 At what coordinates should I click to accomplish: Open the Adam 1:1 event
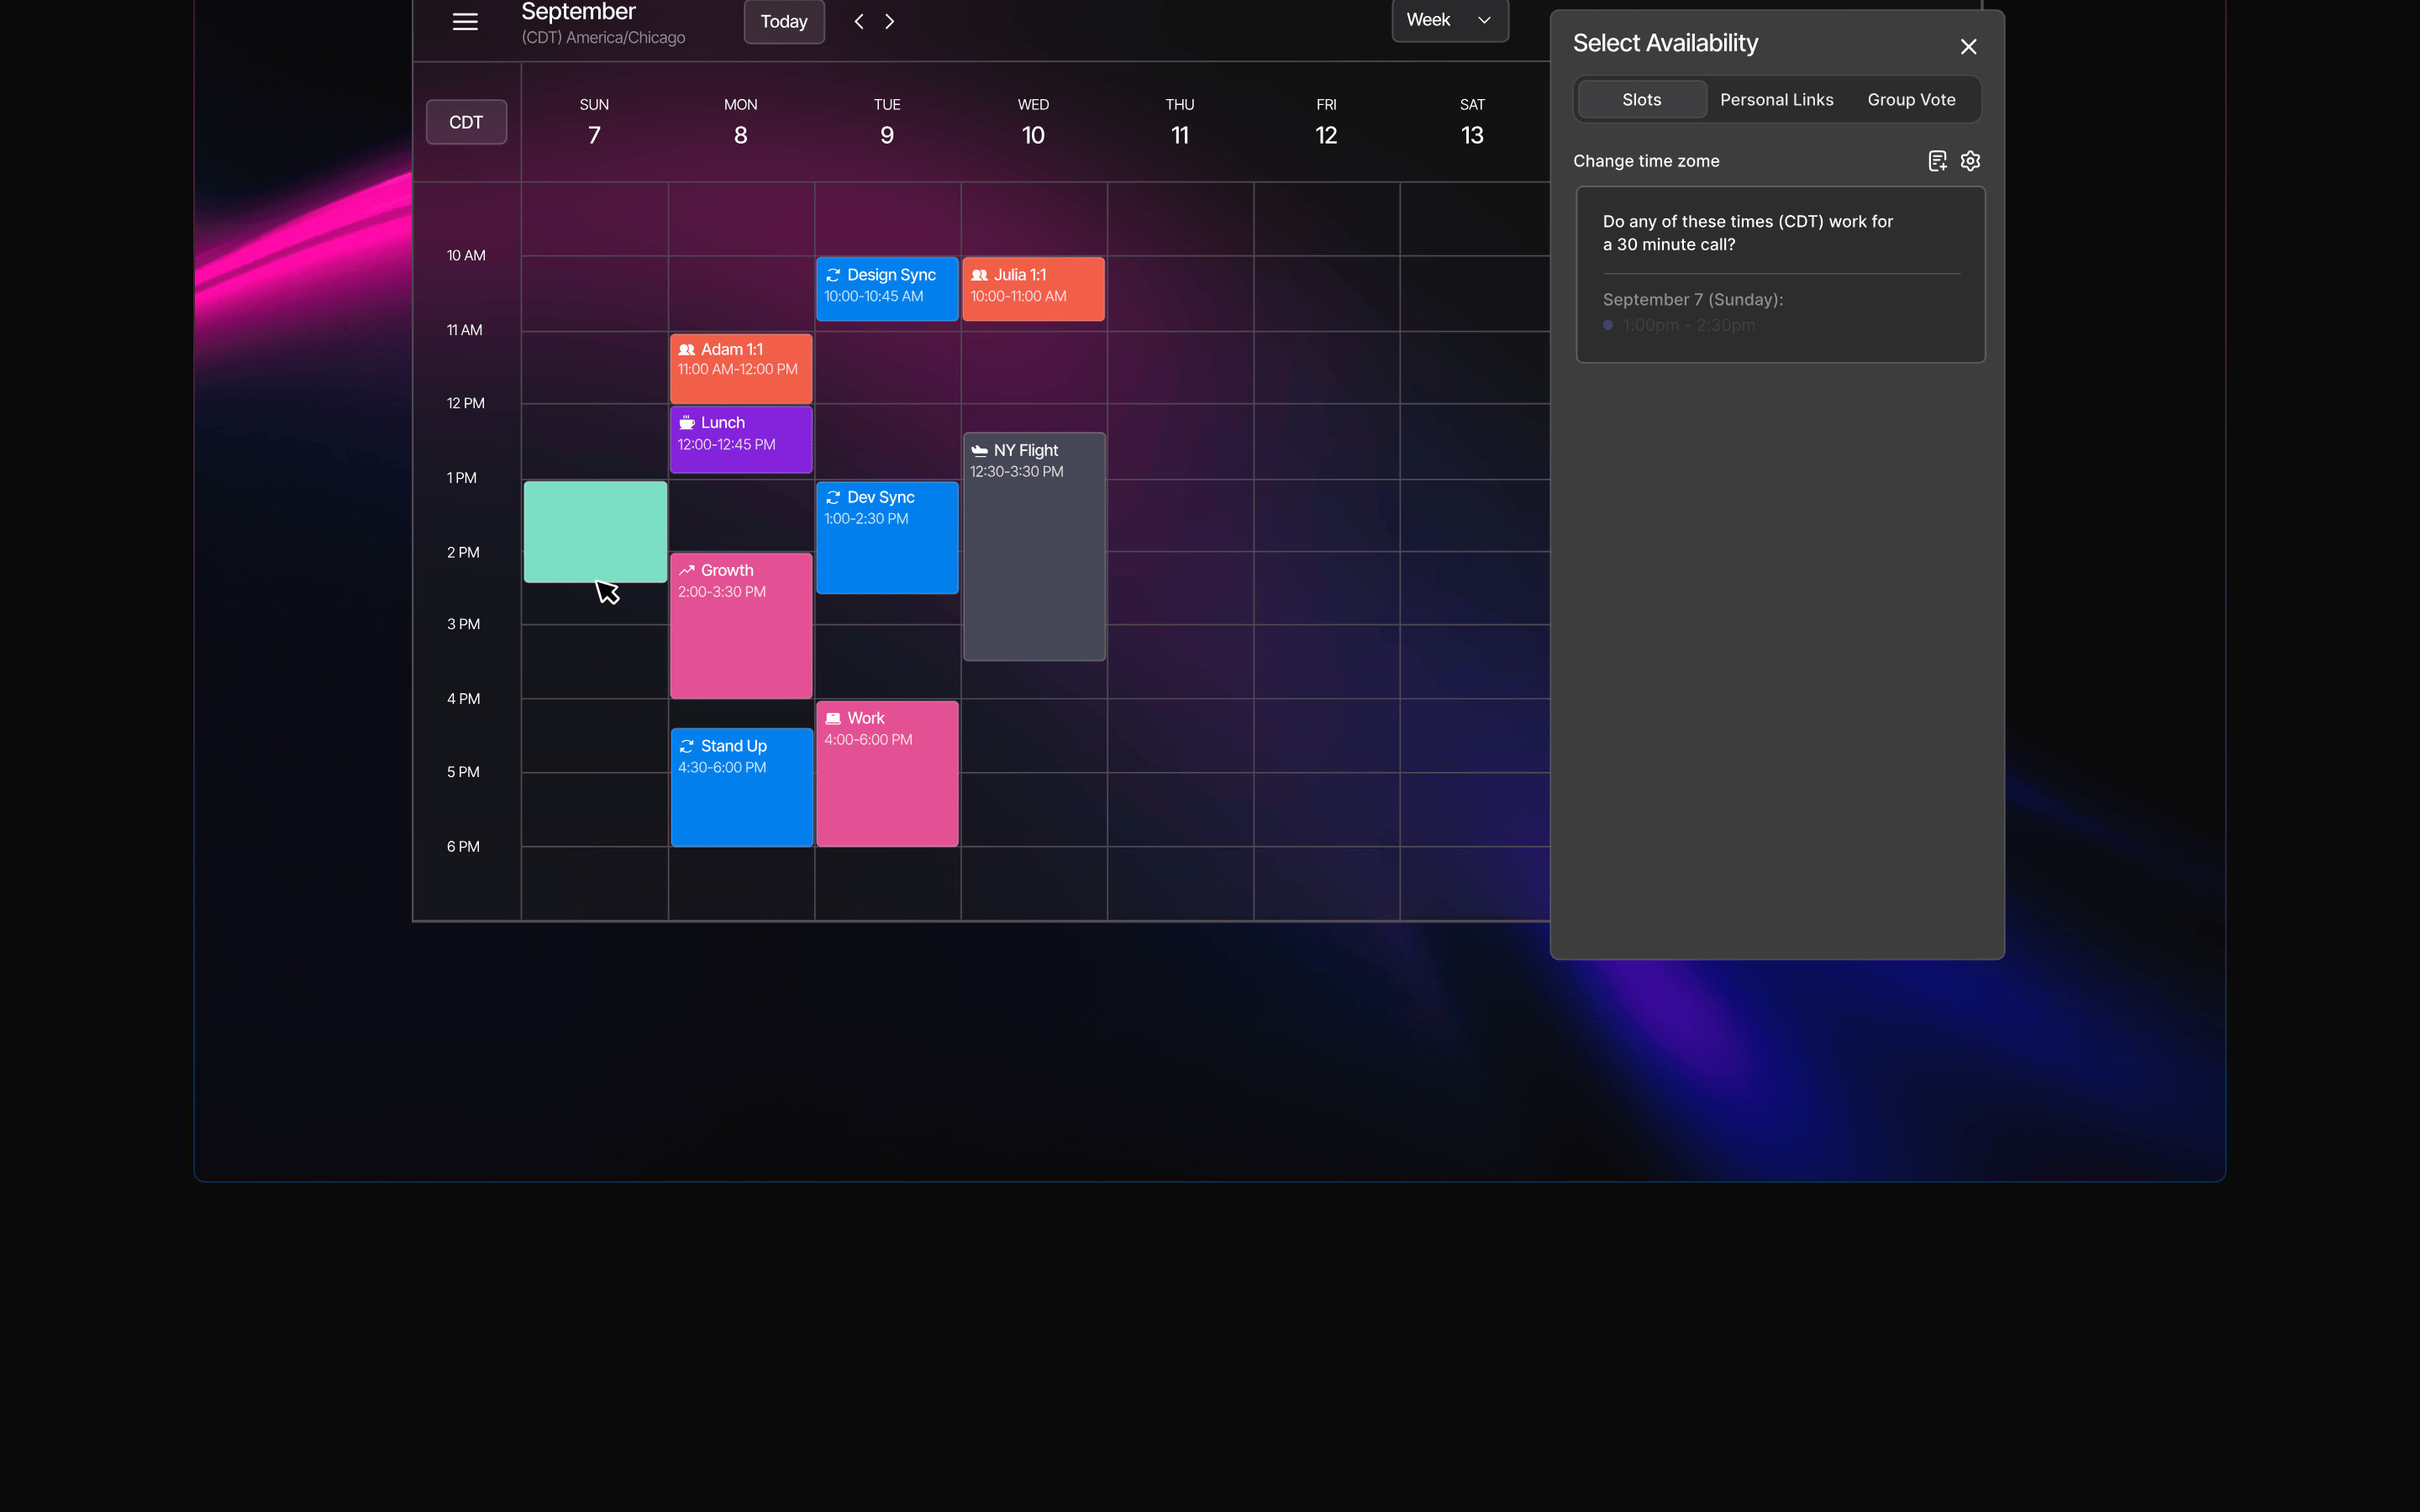[x=741, y=368]
